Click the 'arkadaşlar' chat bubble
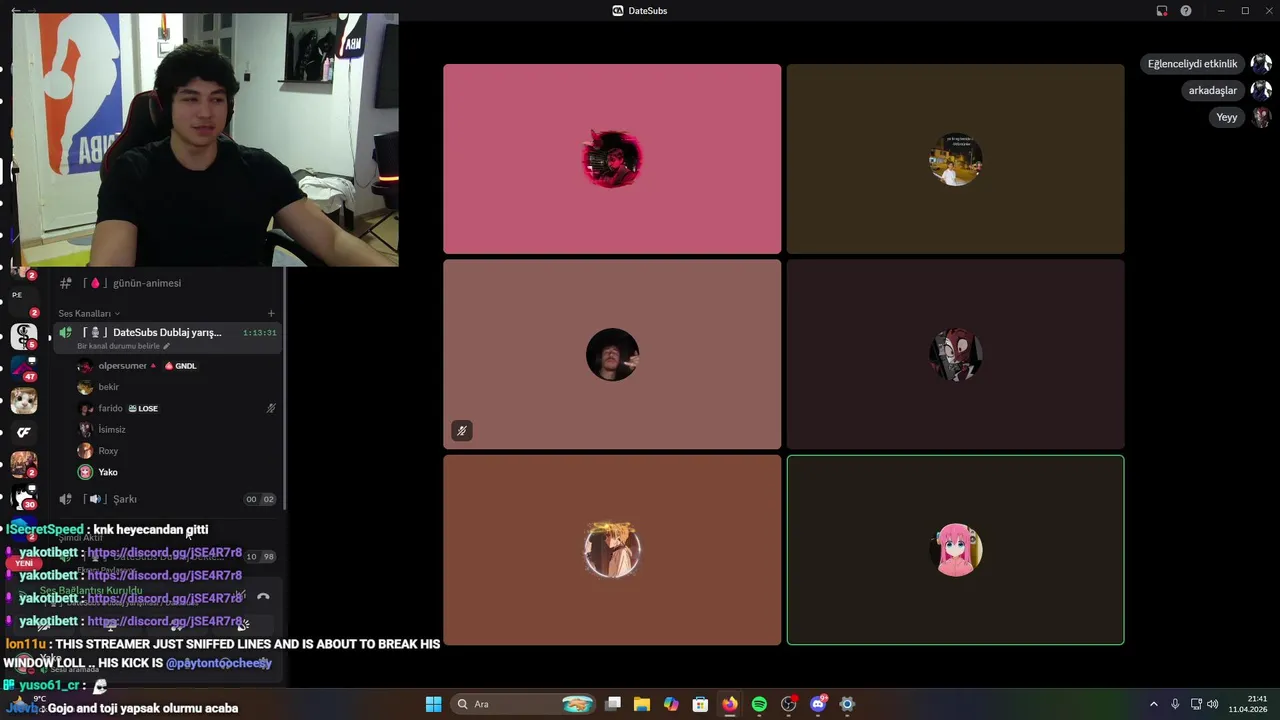 point(1212,90)
